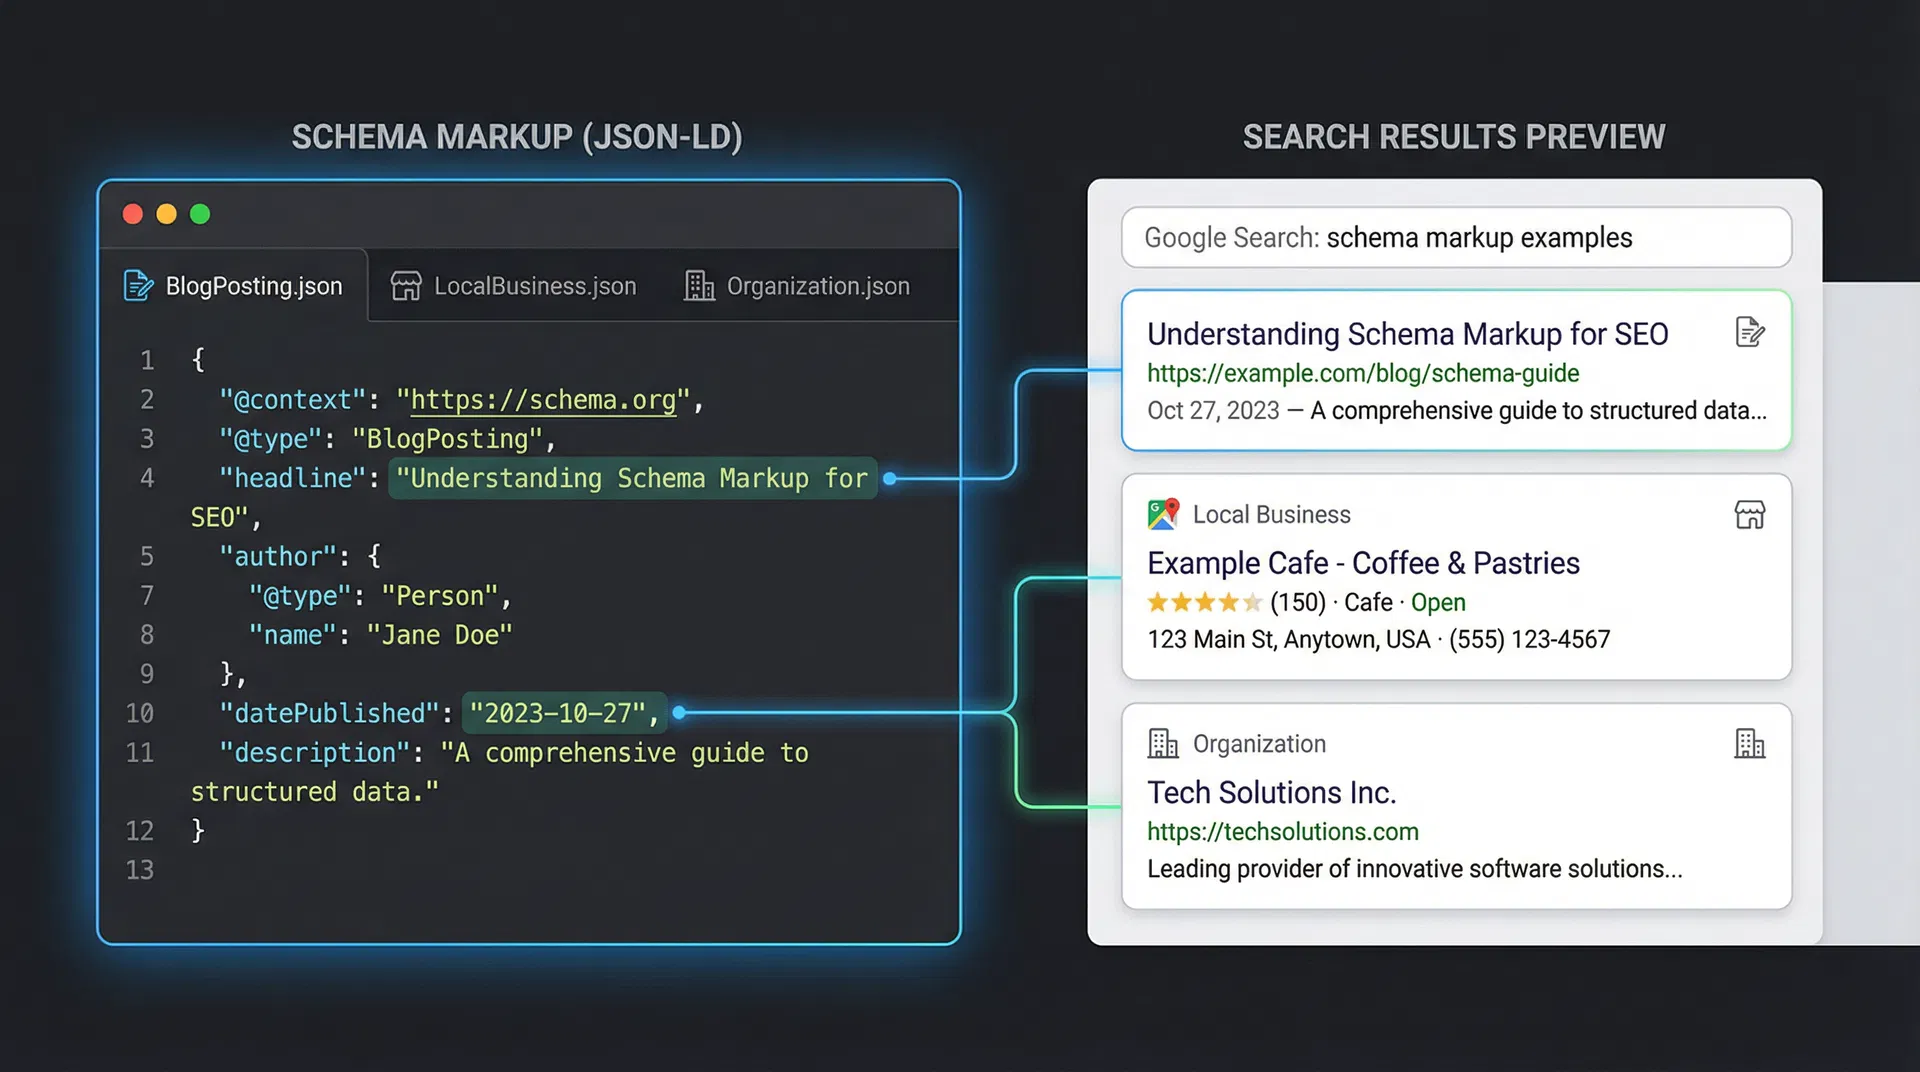Click the storefront icon beside LocalBusiness.json

pyautogui.click(x=405, y=285)
